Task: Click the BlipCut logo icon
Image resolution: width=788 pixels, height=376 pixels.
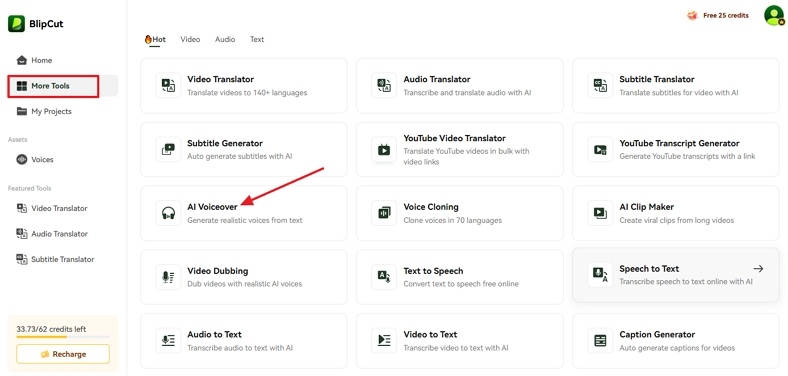Action: pyautogui.click(x=16, y=24)
